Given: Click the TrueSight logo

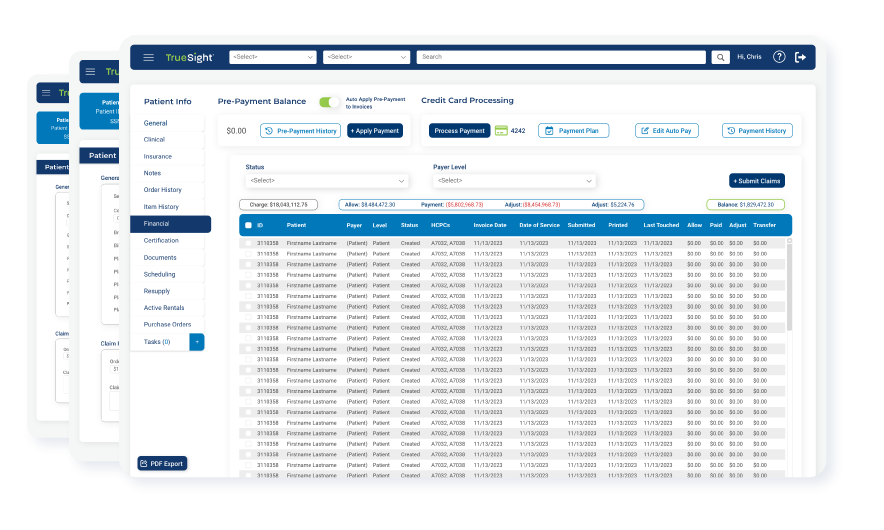Looking at the screenshot, I should pyautogui.click(x=189, y=57).
